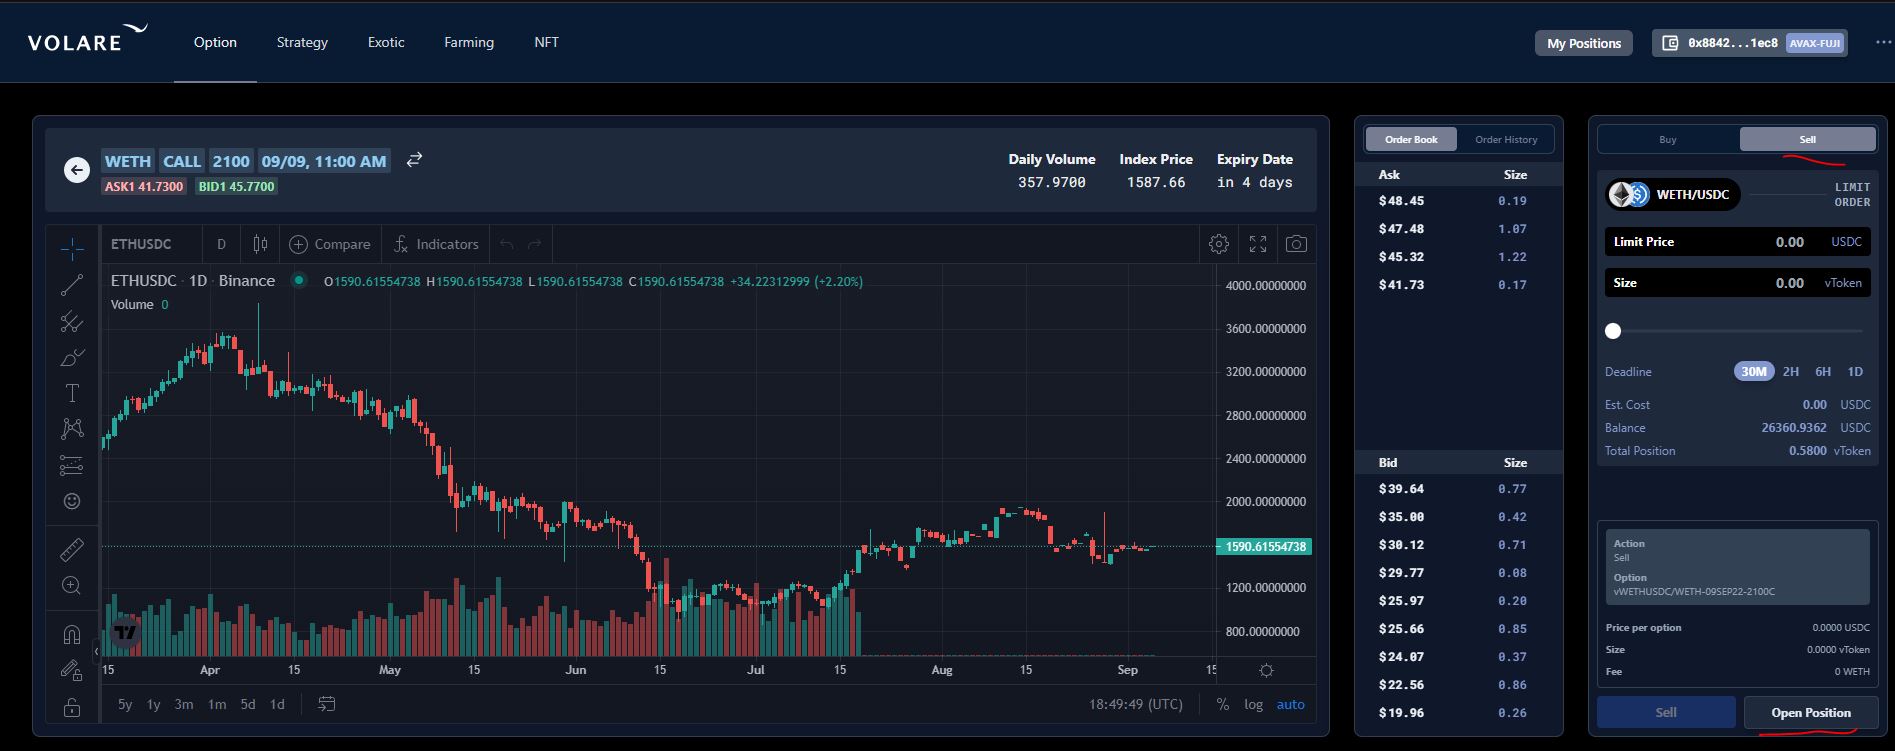This screenshot has width=1895, height=751.
Task: Switch the order form to Sell
Action: (1808, 139)
